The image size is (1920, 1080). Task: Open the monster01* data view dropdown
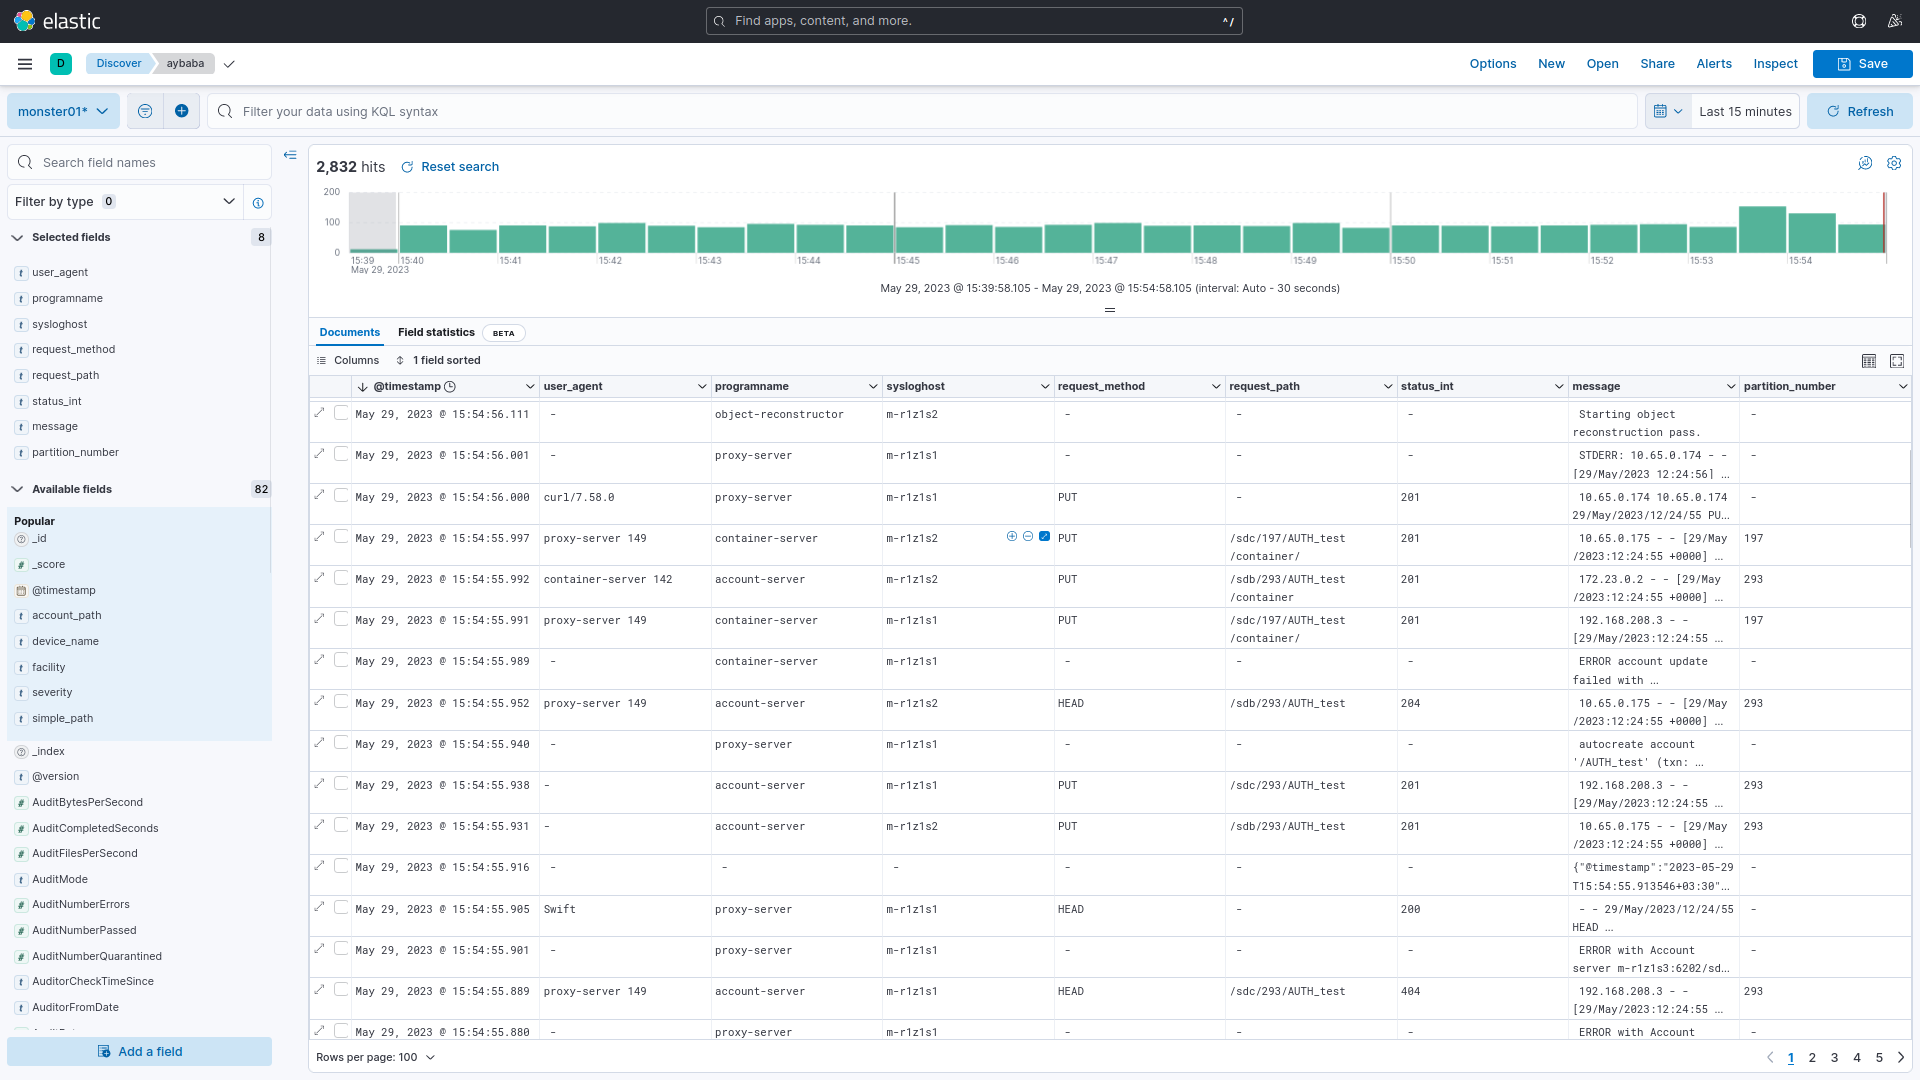(63, 111)
